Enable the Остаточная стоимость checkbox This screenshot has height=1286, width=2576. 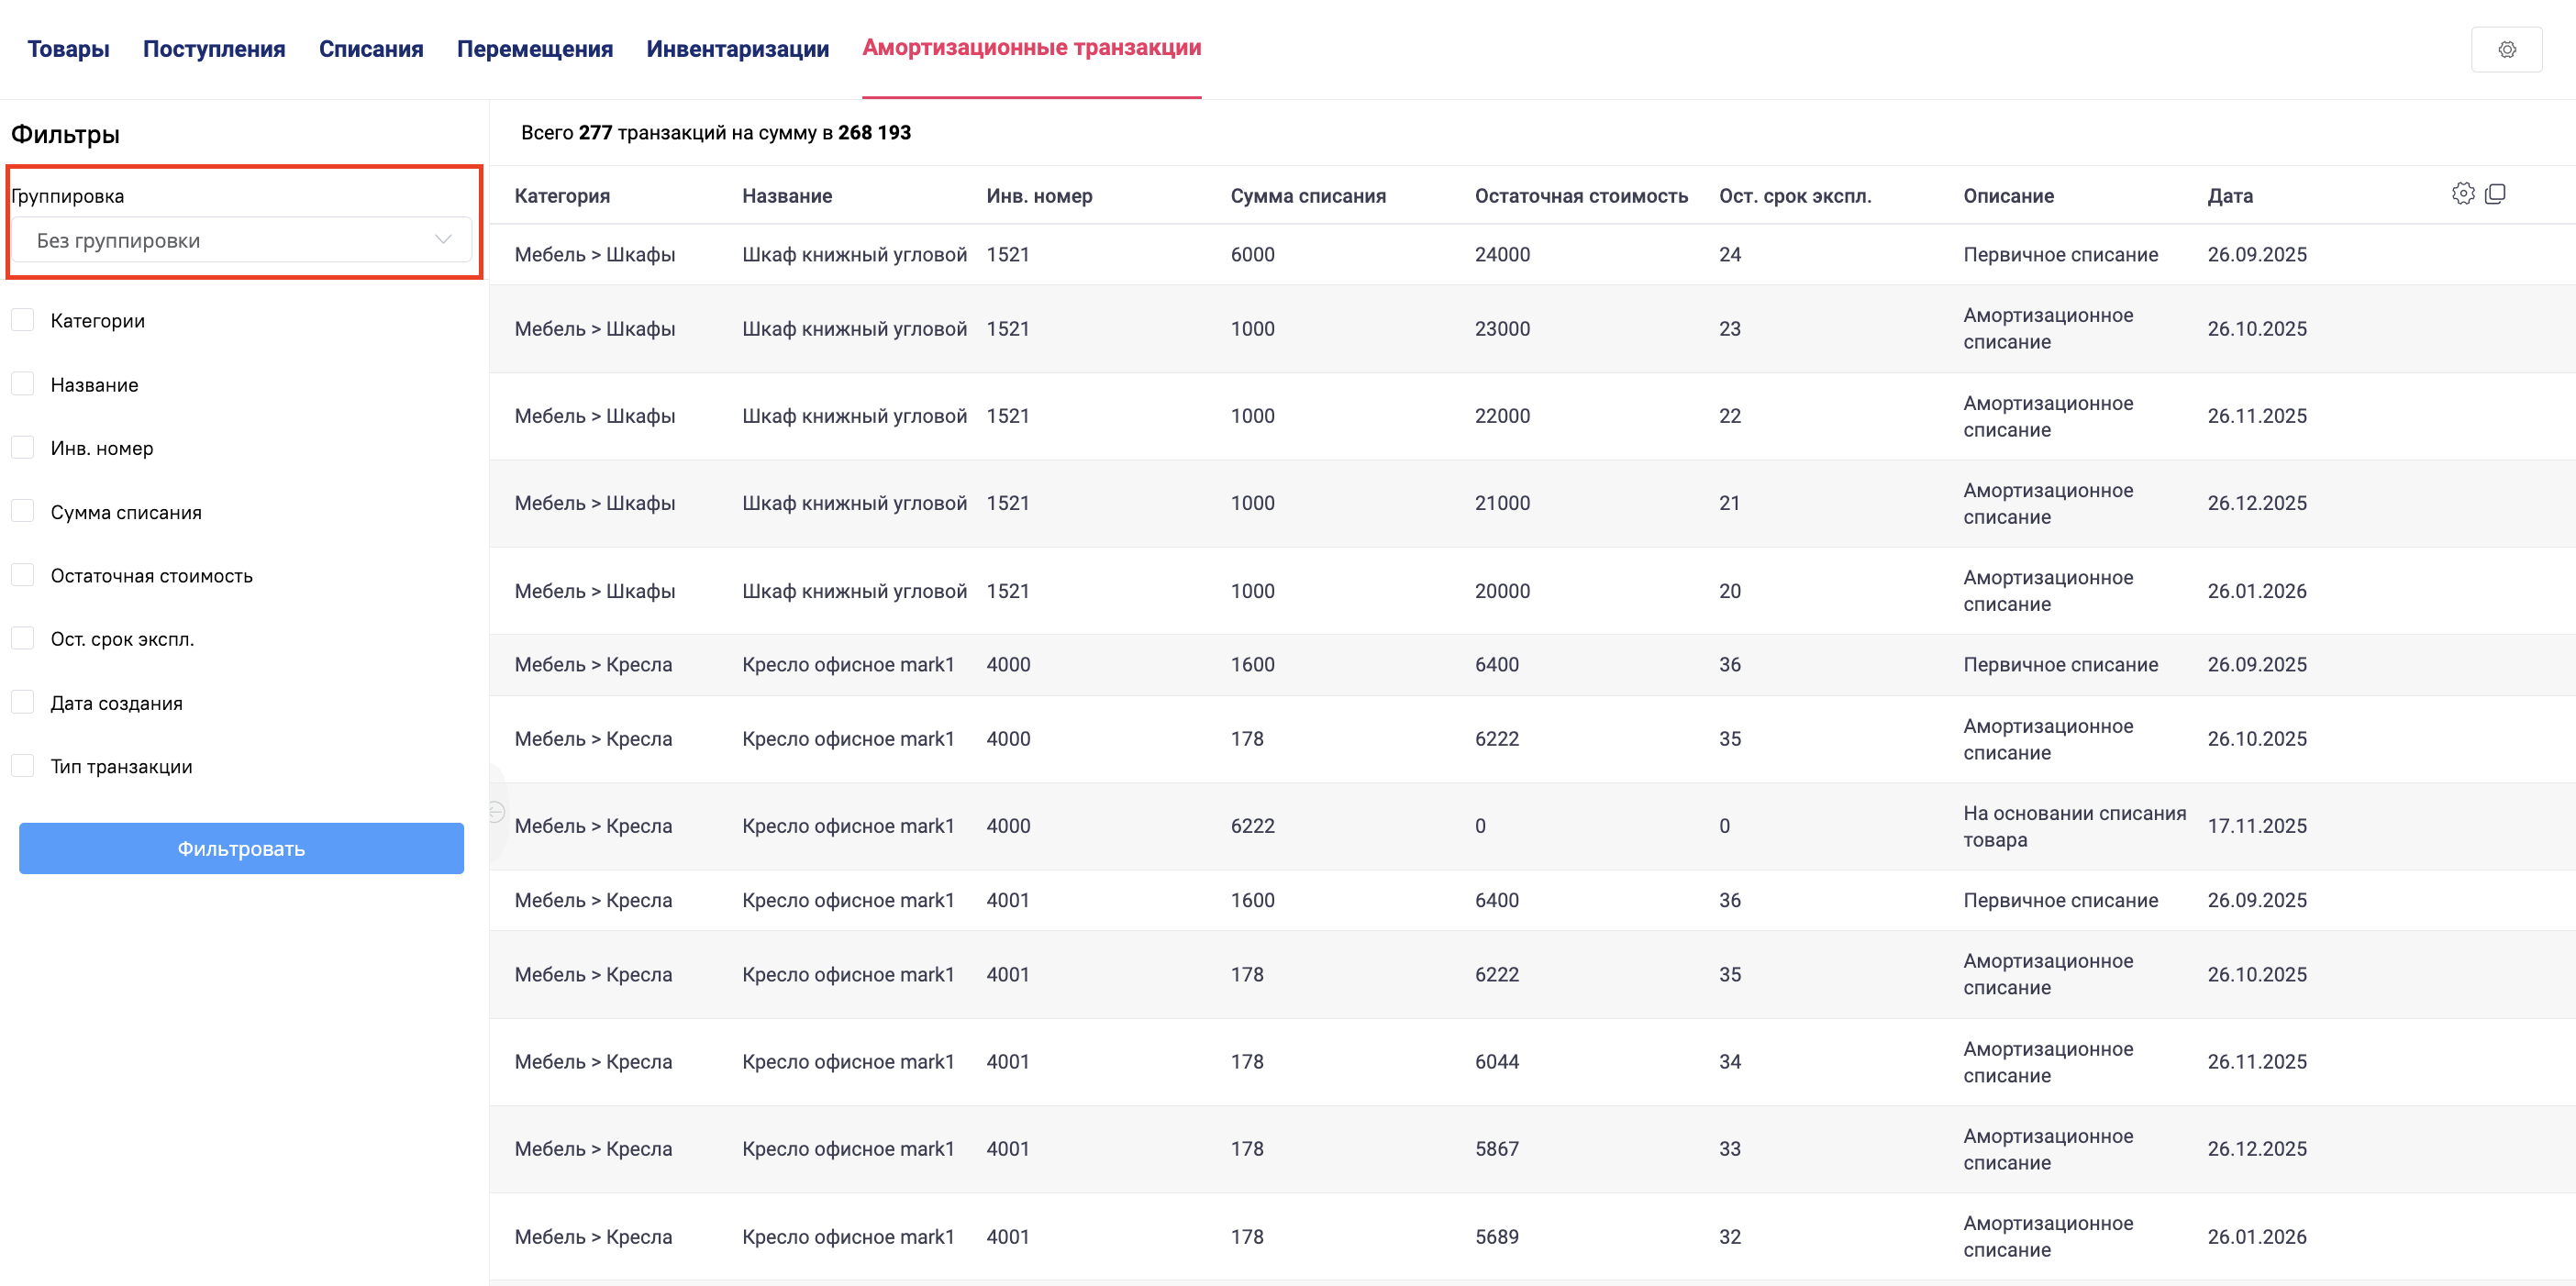[x=23, y=575]
